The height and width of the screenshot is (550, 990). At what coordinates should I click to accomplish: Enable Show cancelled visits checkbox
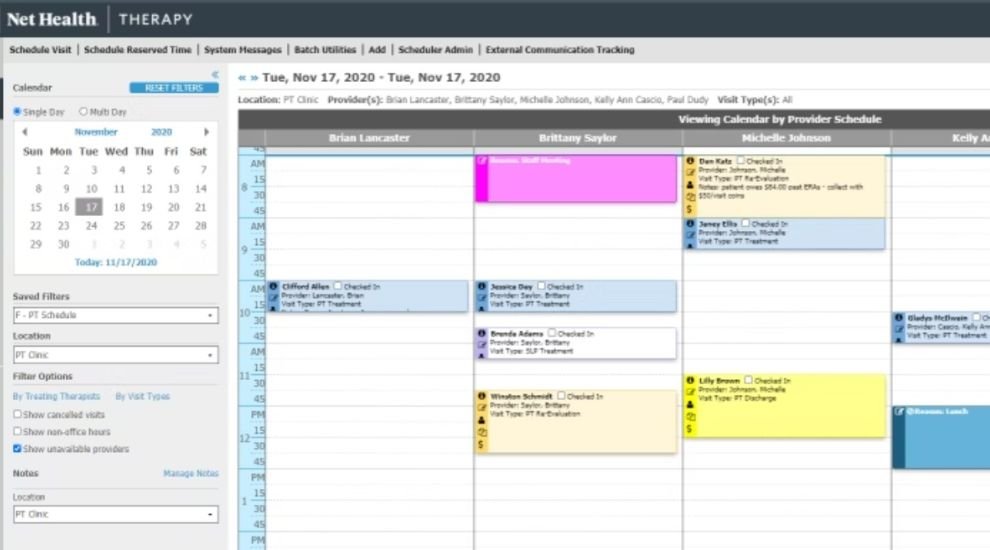click(17, 414)
